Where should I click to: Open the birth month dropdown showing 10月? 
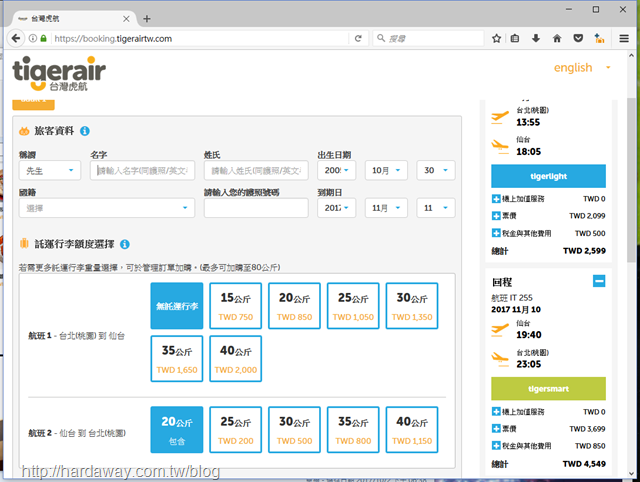[386, 170]
